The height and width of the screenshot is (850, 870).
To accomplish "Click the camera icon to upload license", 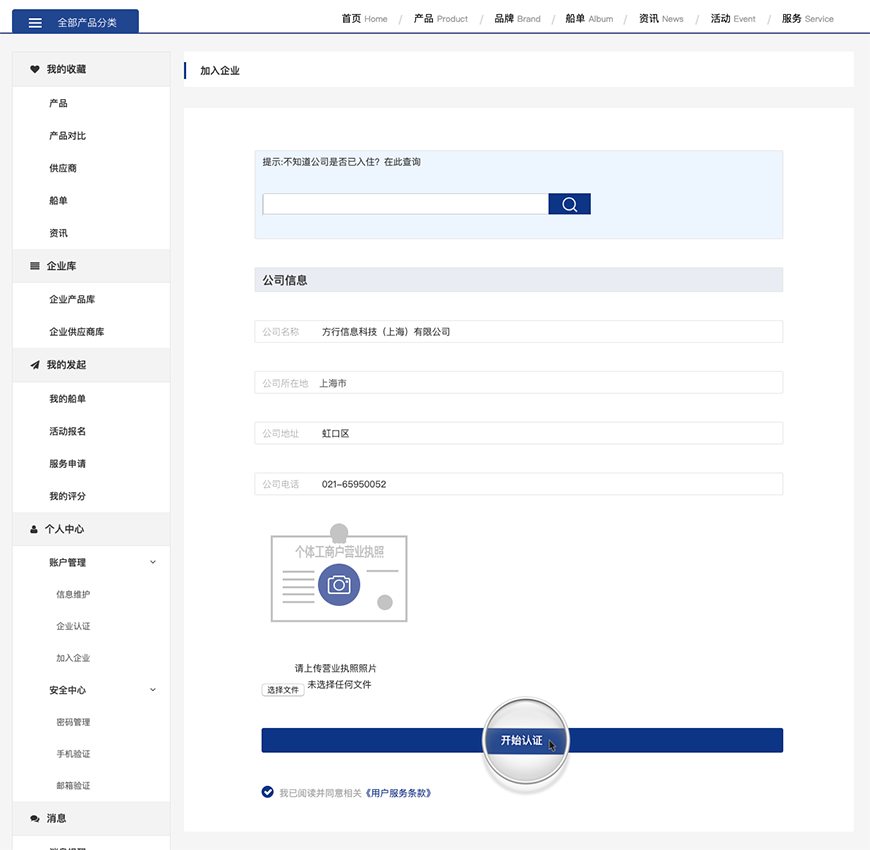I will pyautogui.click(x=339, y=584).
